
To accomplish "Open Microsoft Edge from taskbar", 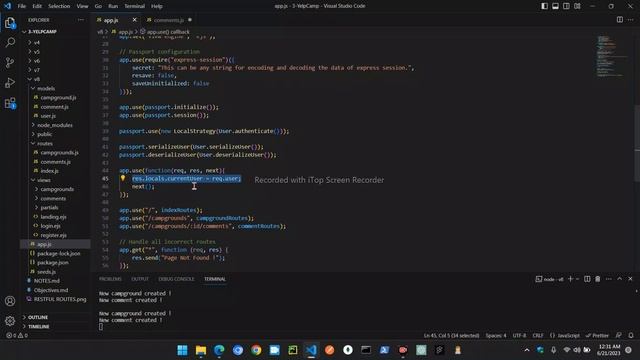I will click(219, 350).
